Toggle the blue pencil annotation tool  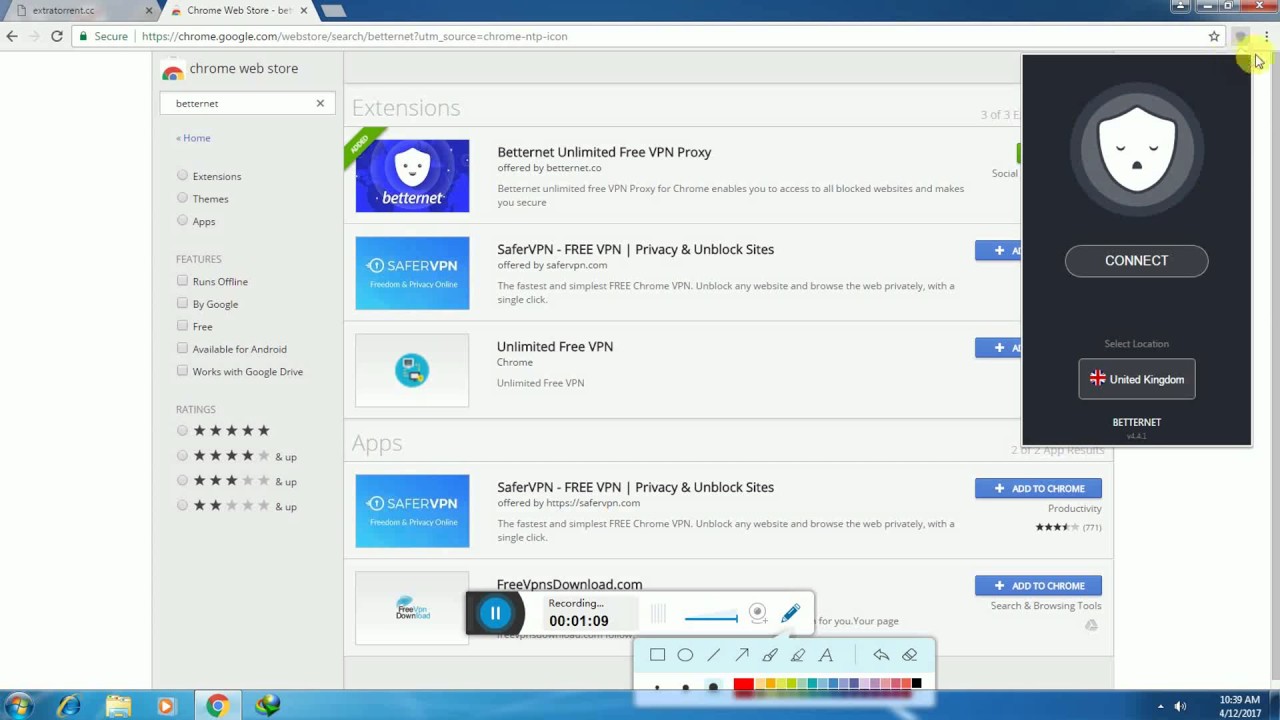click(791, 612)
